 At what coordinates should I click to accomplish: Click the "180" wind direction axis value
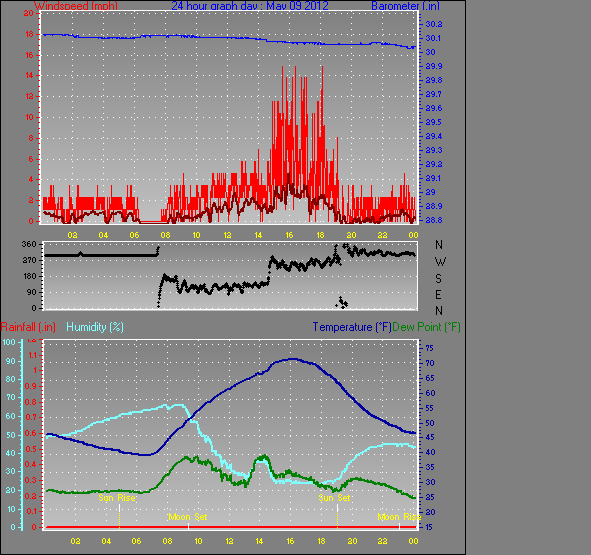[x=29, y=276]
